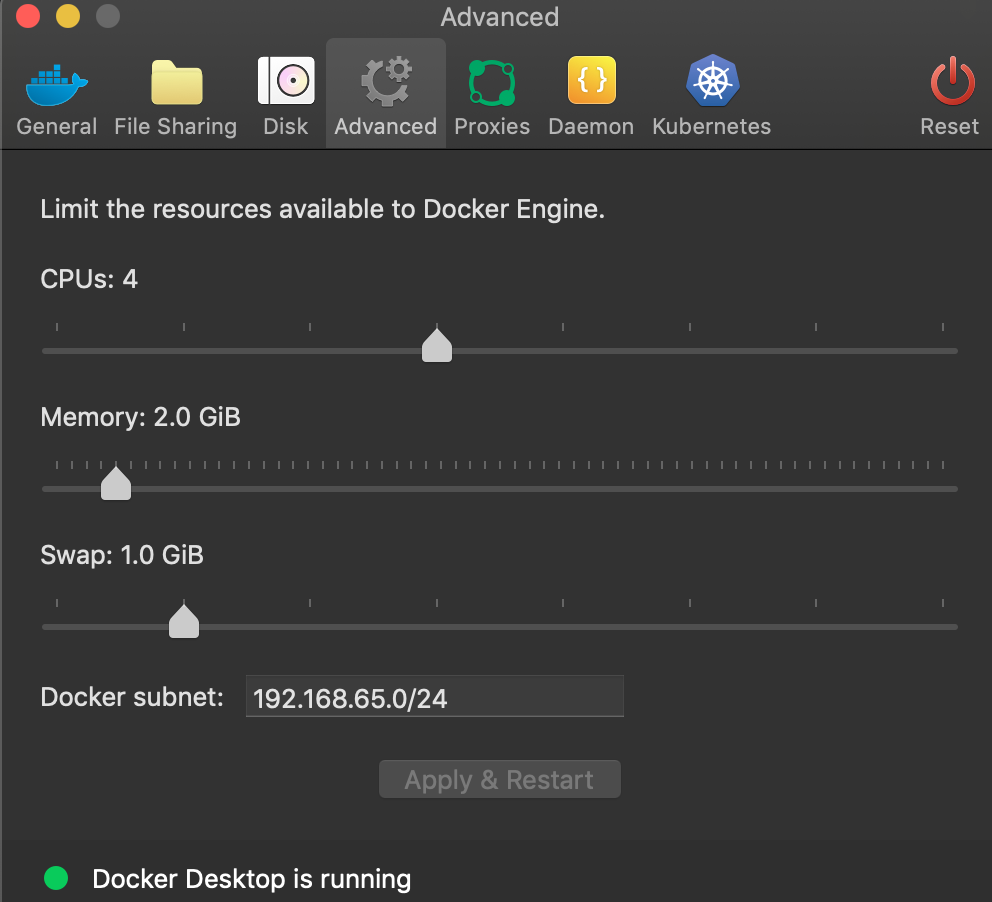992x902 pixels.
Task: Open General settings via the Docker whale icon
Action: coord(56,84)
